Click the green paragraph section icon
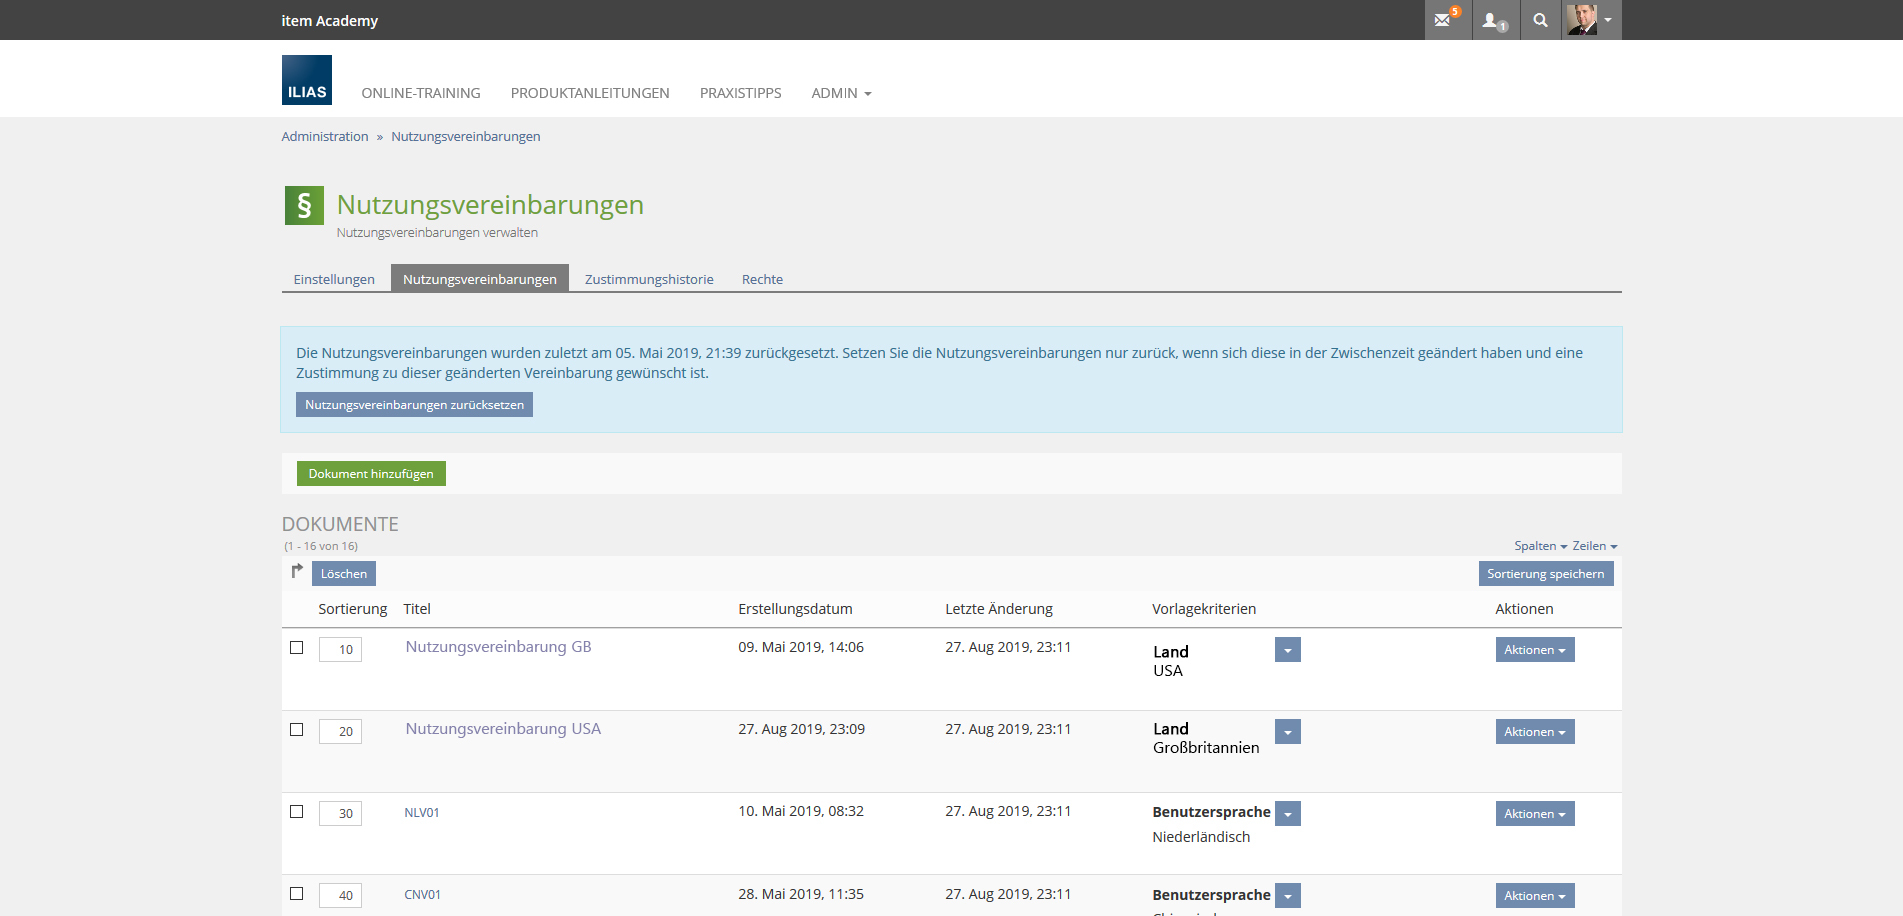Screen dimensions: 1903x916 (304, 205)
